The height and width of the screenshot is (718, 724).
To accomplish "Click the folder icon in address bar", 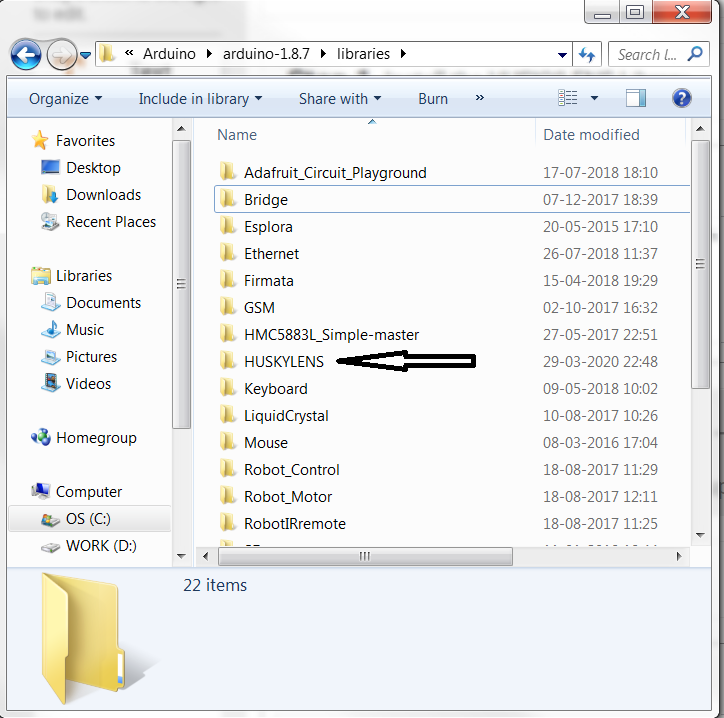I will [x=107, y=54].
